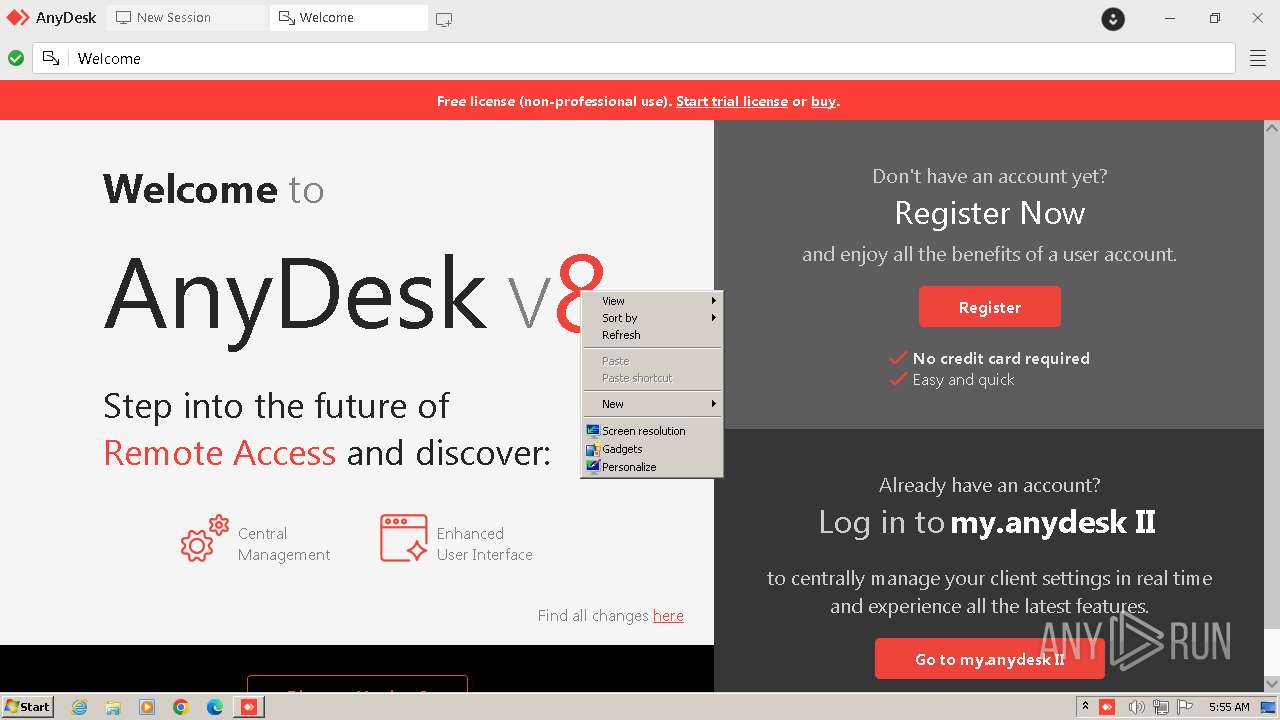
Task: Click the 'Enhanced User Interface' label
Action: click(485, 544)
